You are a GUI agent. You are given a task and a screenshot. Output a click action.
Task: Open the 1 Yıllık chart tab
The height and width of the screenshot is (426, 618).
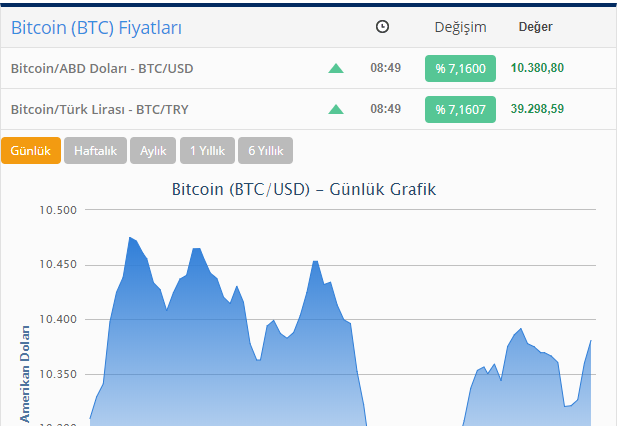[207, 151]
